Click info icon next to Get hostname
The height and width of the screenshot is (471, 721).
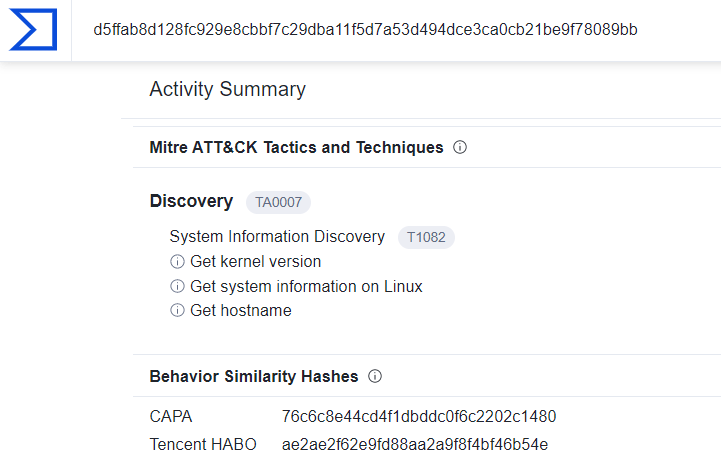tap(177, 310)
